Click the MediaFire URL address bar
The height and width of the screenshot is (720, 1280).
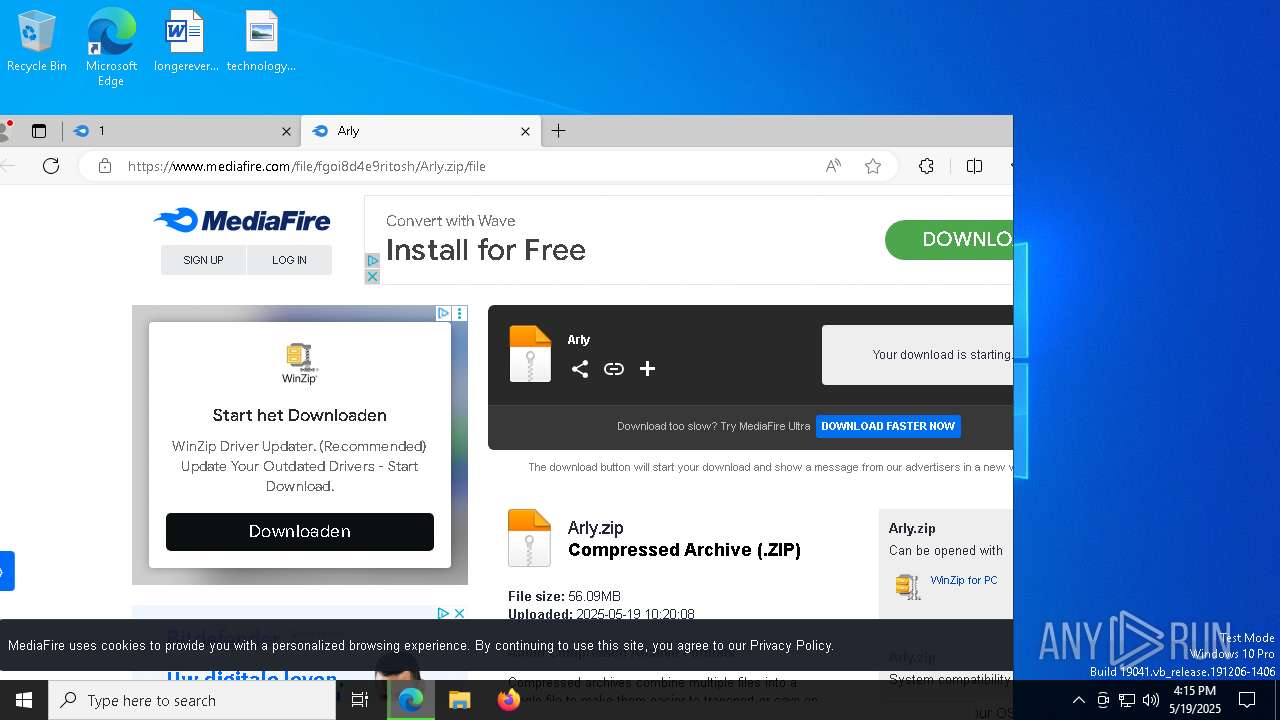tap(470, 166)
